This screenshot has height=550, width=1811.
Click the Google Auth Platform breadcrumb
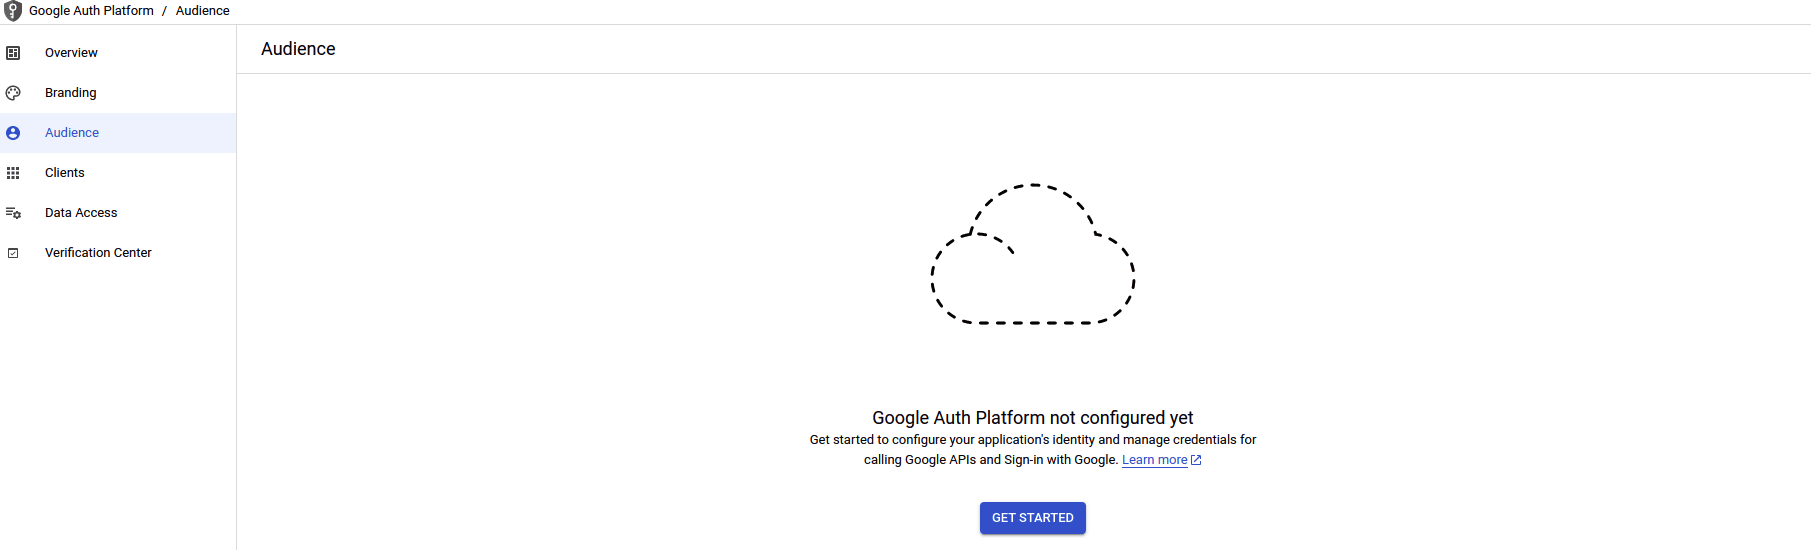point(91,11)
